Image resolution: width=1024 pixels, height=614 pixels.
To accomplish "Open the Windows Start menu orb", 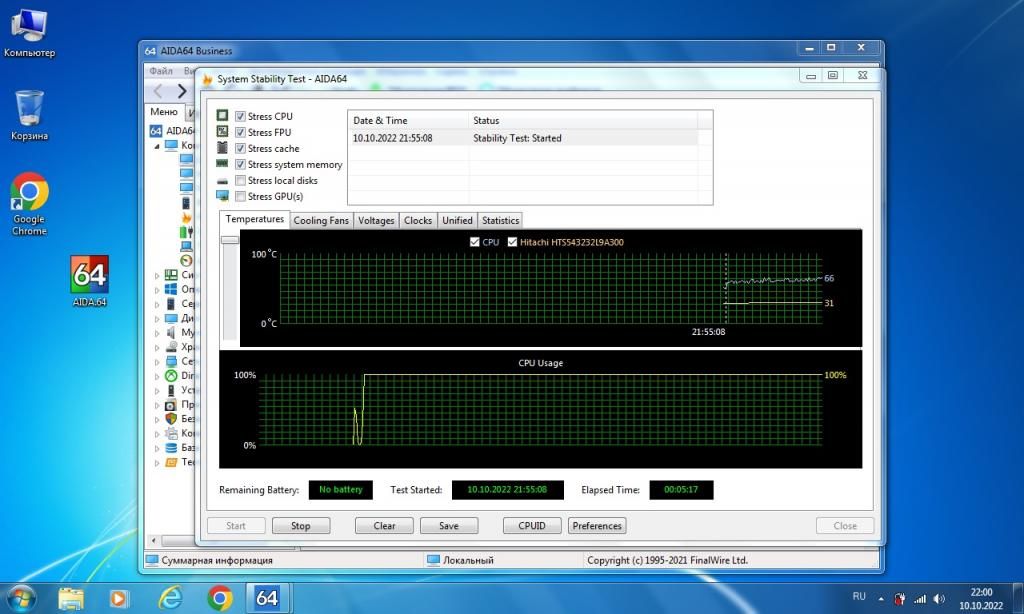I will [x=20, y=598].
